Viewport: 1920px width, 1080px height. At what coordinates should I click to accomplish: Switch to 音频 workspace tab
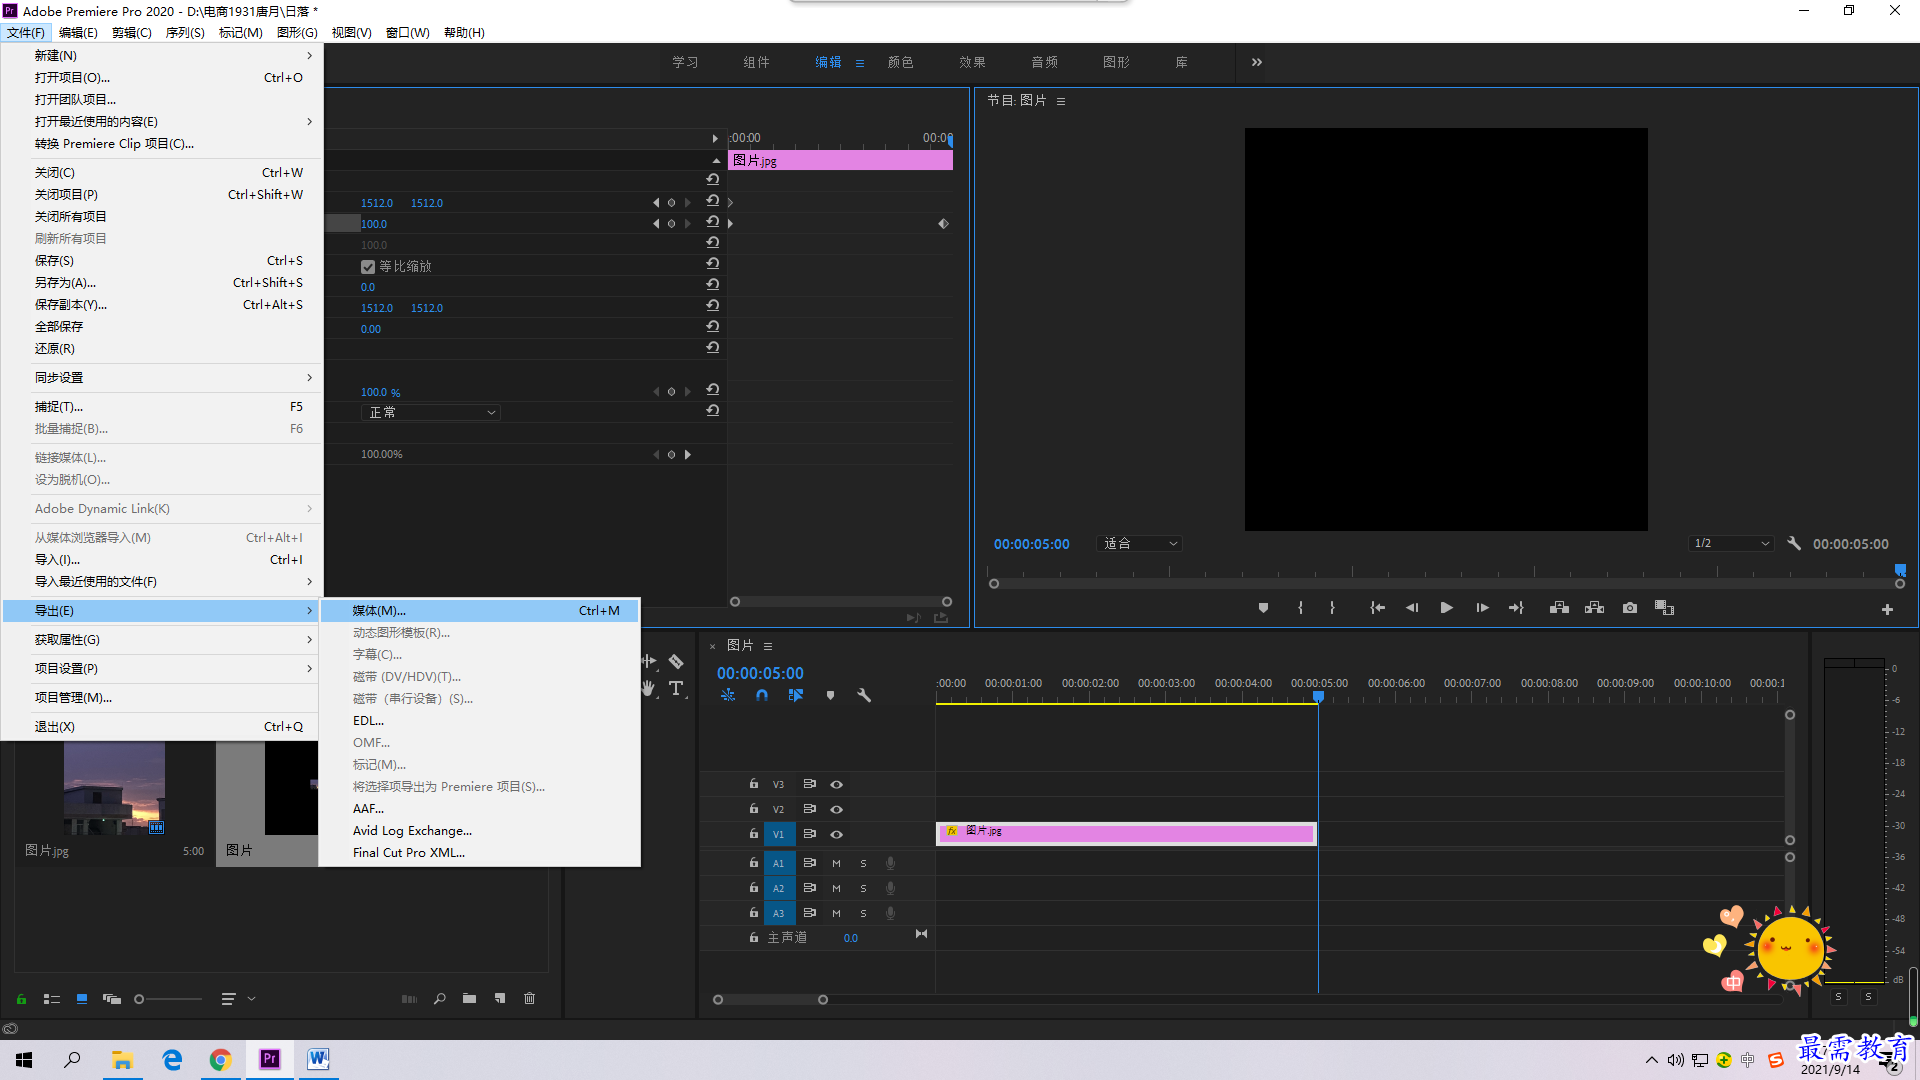click(1044, 62)
